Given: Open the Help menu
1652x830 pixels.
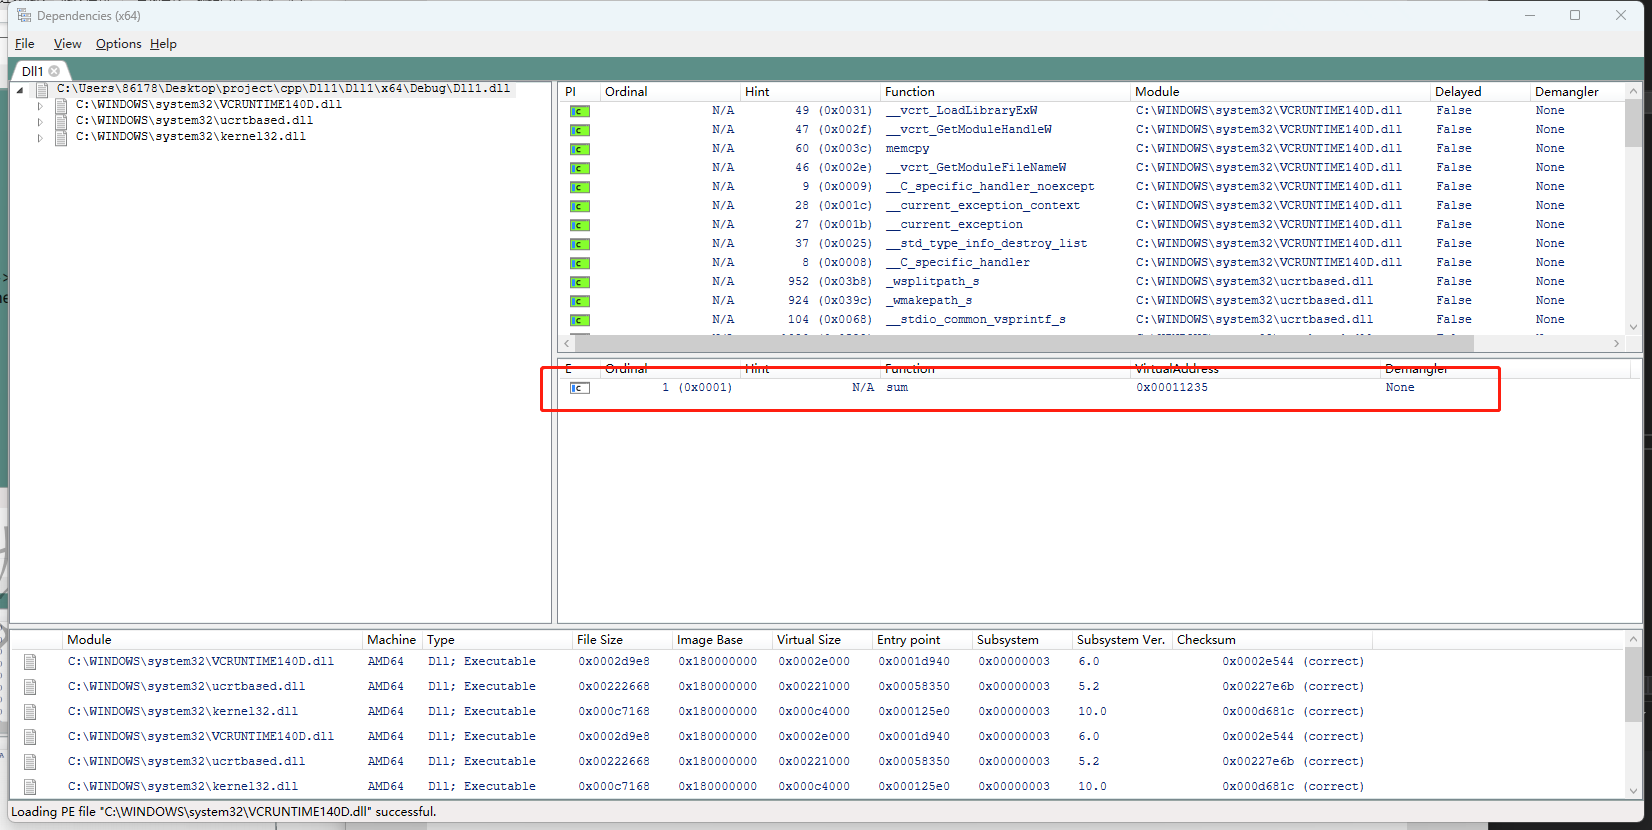Looking at the screenshot, I should pyautogui.click(x=163, y=44).
